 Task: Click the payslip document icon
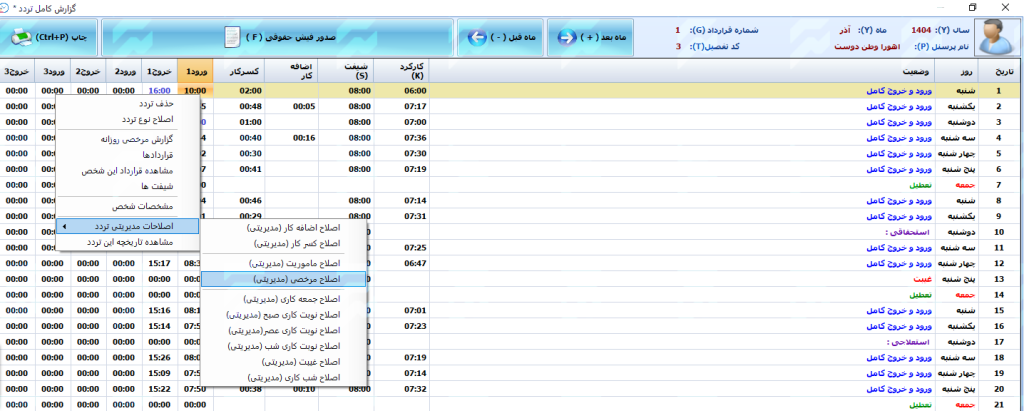[x=231, y=37]
